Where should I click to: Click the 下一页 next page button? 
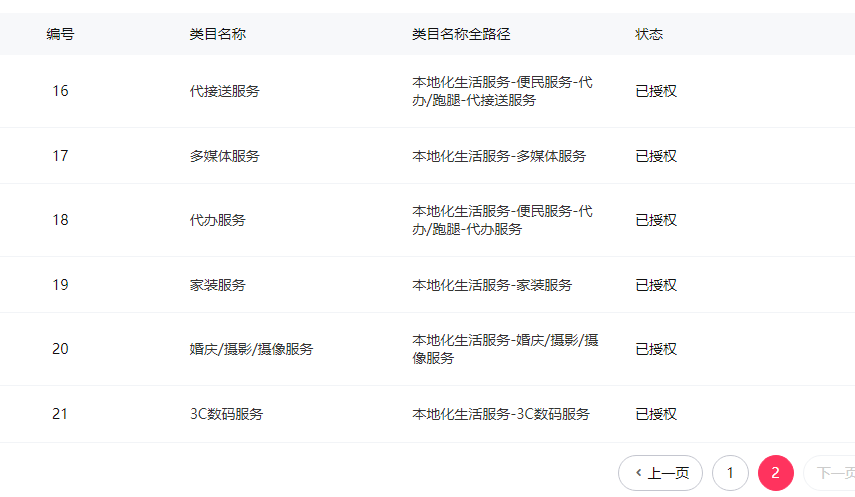832,473
